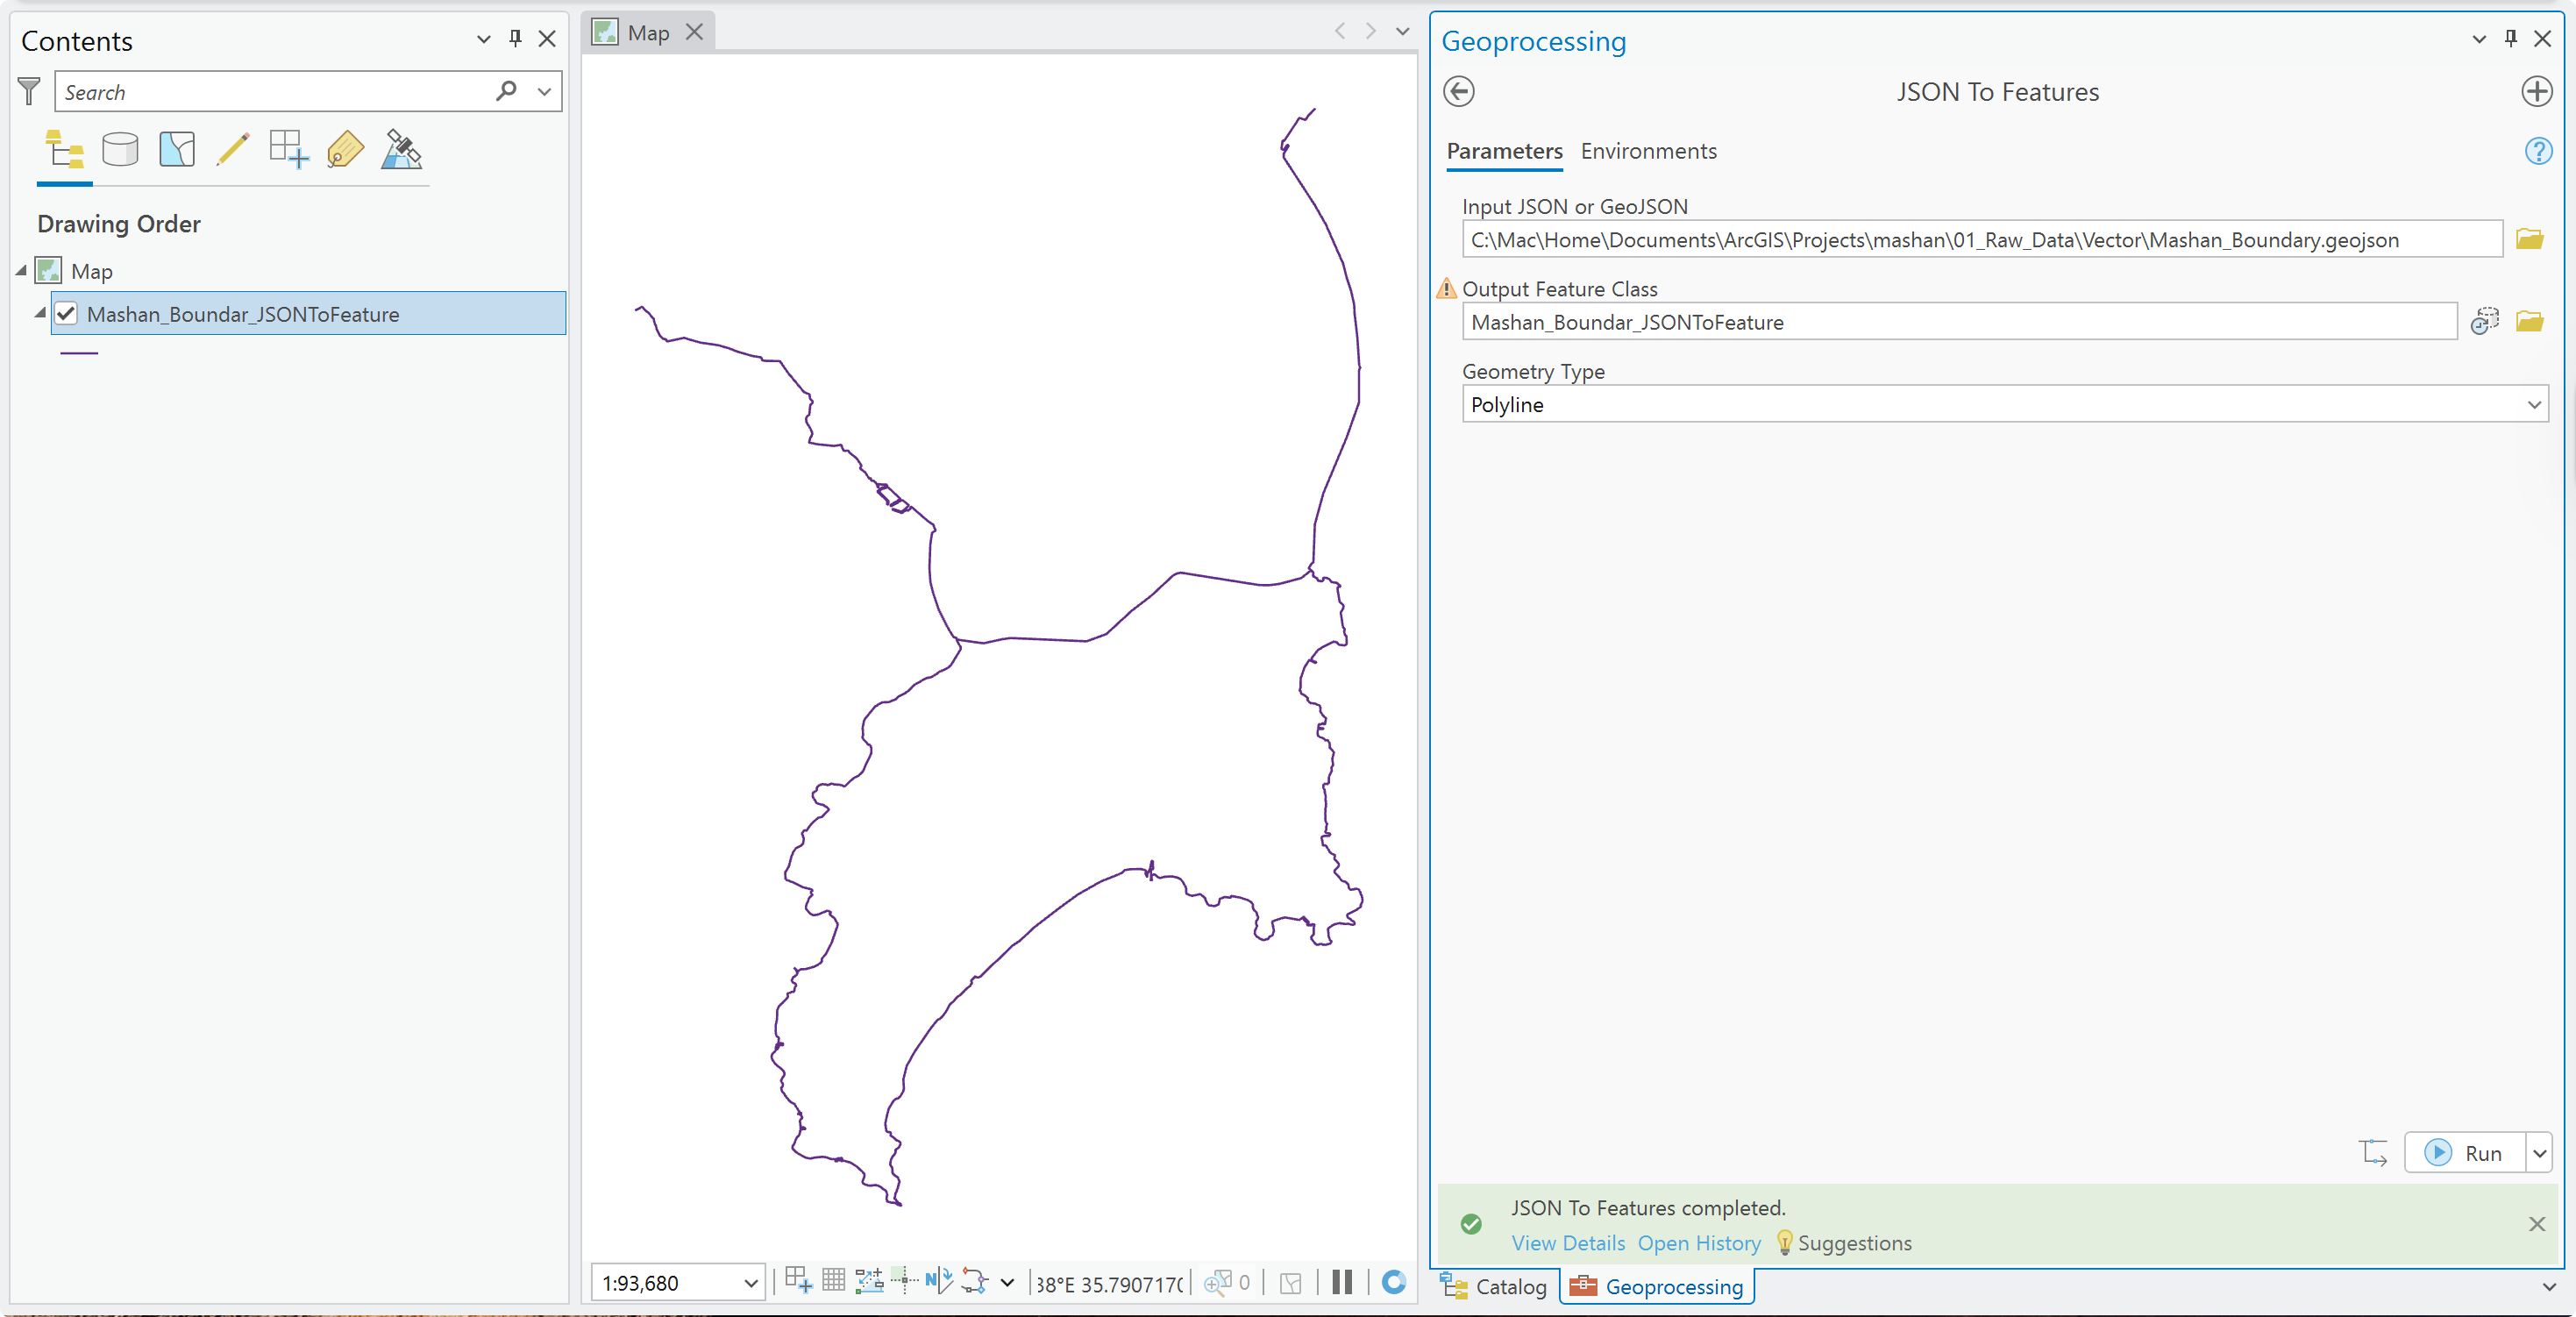Run the JSON To Features tool
The height and width of the screenshot is (1317, 2576).
2464,1153
